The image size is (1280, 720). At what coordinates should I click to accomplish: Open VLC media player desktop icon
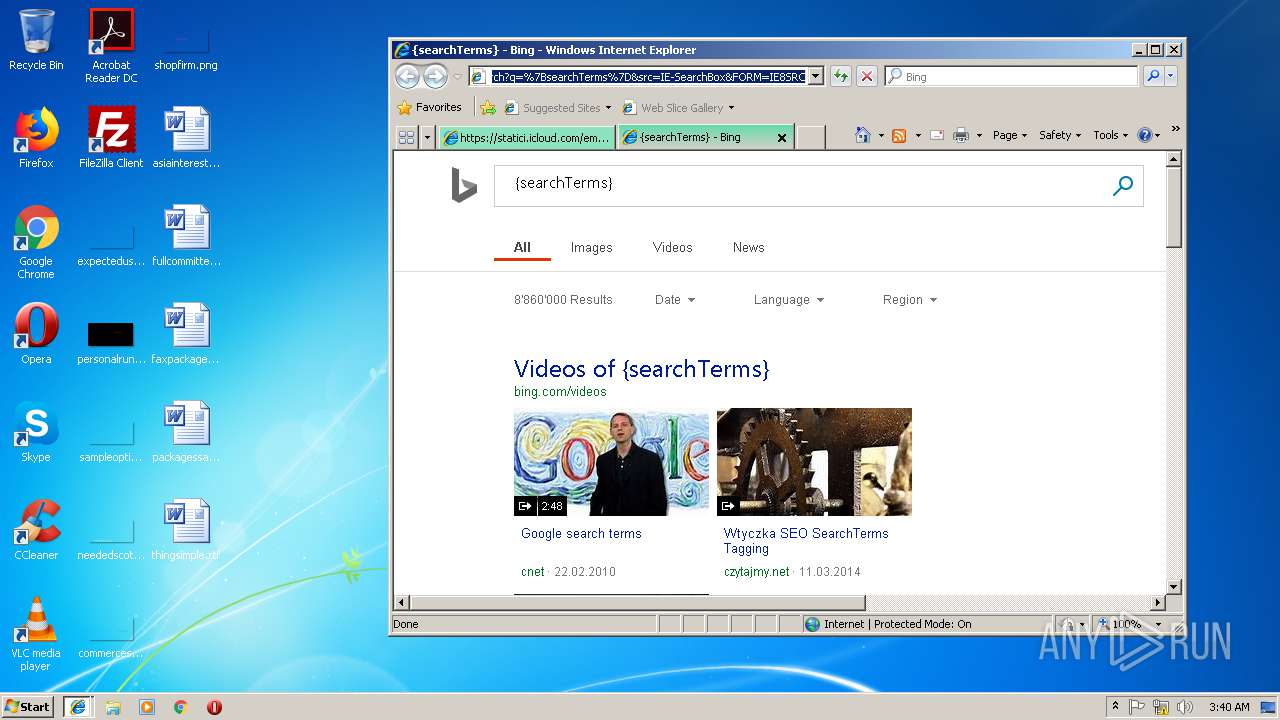coord(36,634)
